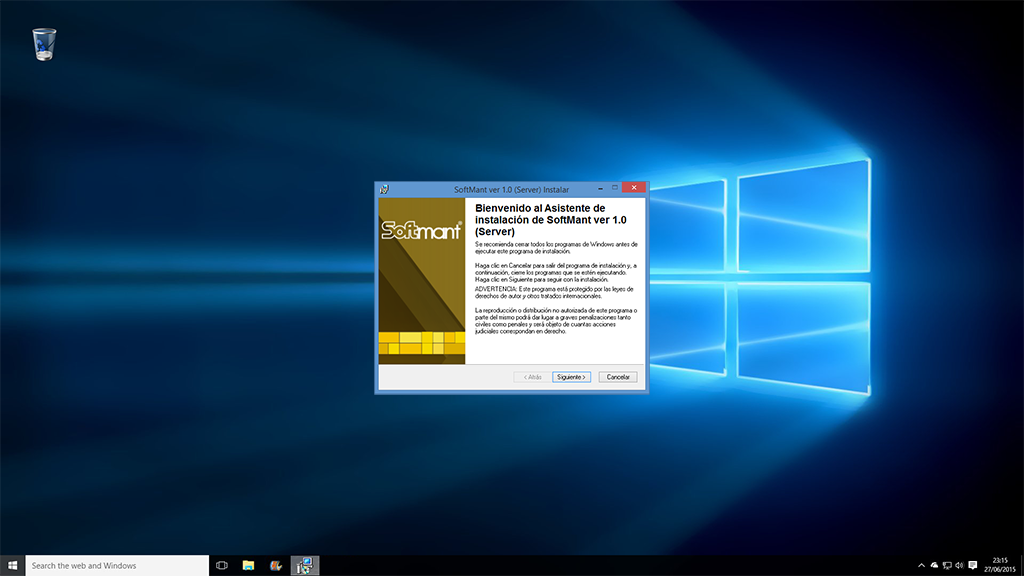
Task: Open the volume control in system tray
Action: coord(959,565)
